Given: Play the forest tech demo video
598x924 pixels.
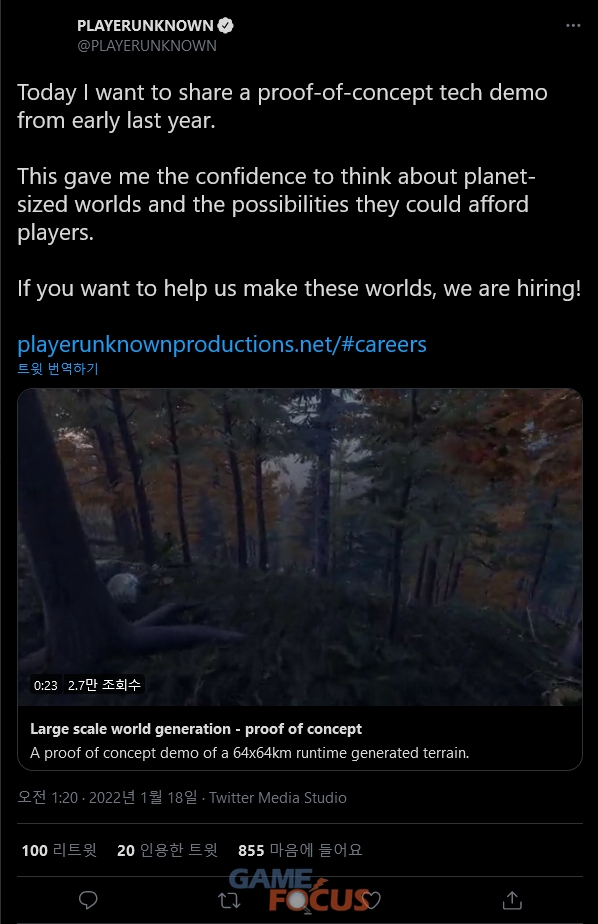Looking at the screenshot, I should [300, 547].
